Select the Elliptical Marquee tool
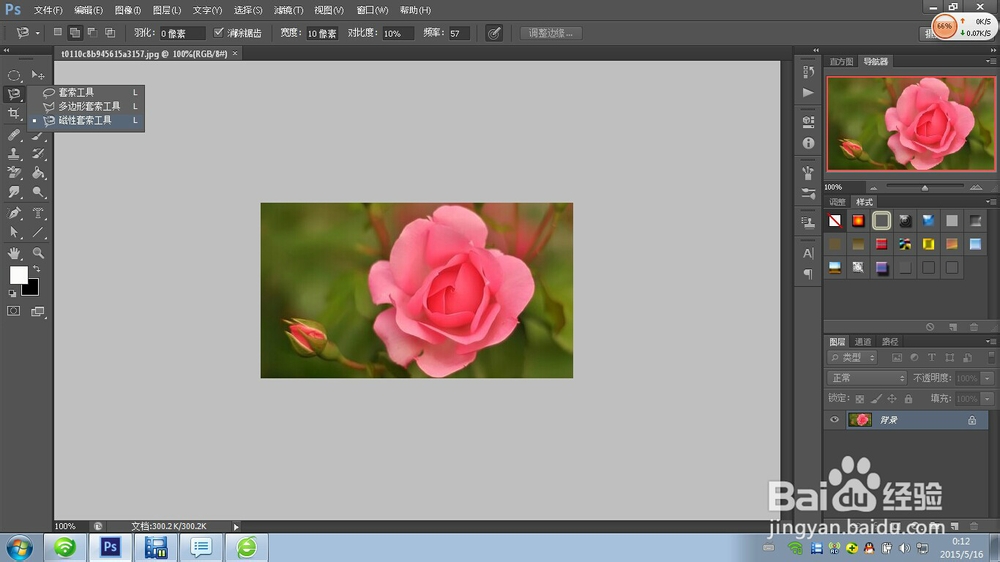The height and width of the screenshot is (562, 1000). pyautogui.click(x=13, y=75)
